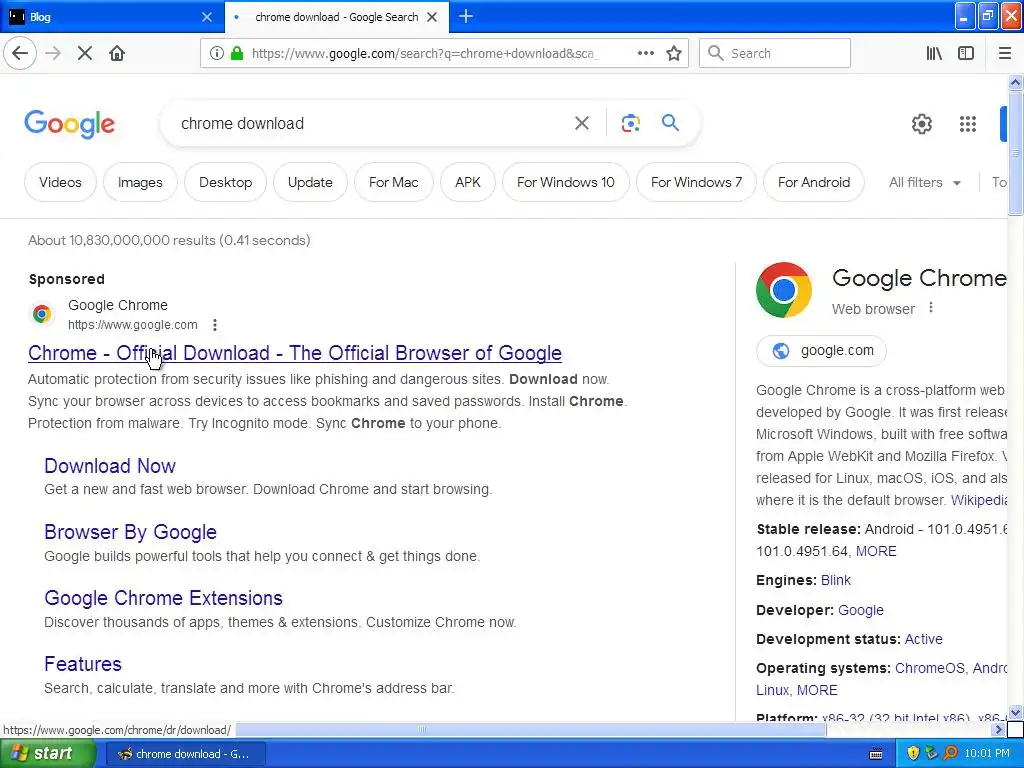Filter results by Videos
Screen dimensions: 1024x768
60,182
